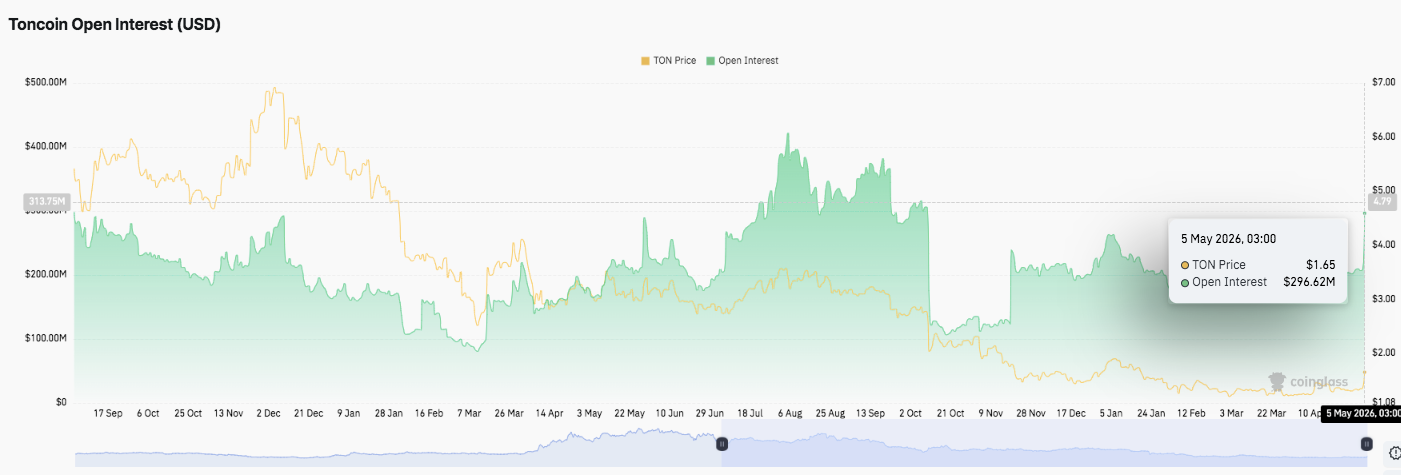
Task: Click the $100.00M label on the left axis
Action: [45, 338]
